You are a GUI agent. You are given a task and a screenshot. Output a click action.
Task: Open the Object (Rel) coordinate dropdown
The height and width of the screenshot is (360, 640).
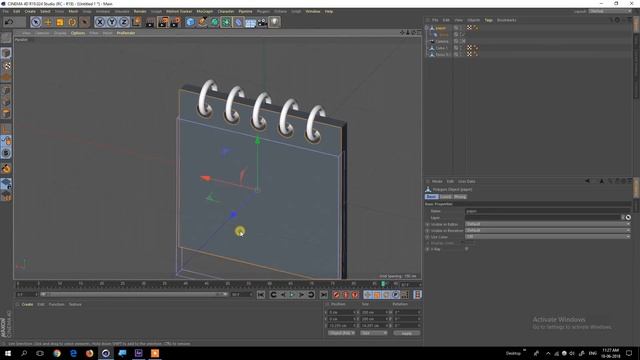tap(341, 333)
